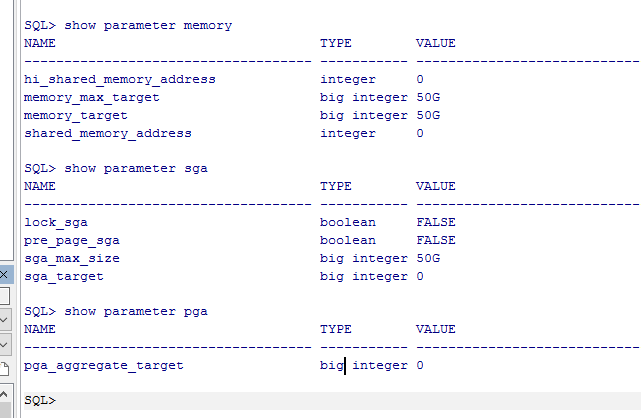The height and width of the screenshot is (418, 641).
Task: Select the memory_max_target parameter name
Action: pos(92,97)
